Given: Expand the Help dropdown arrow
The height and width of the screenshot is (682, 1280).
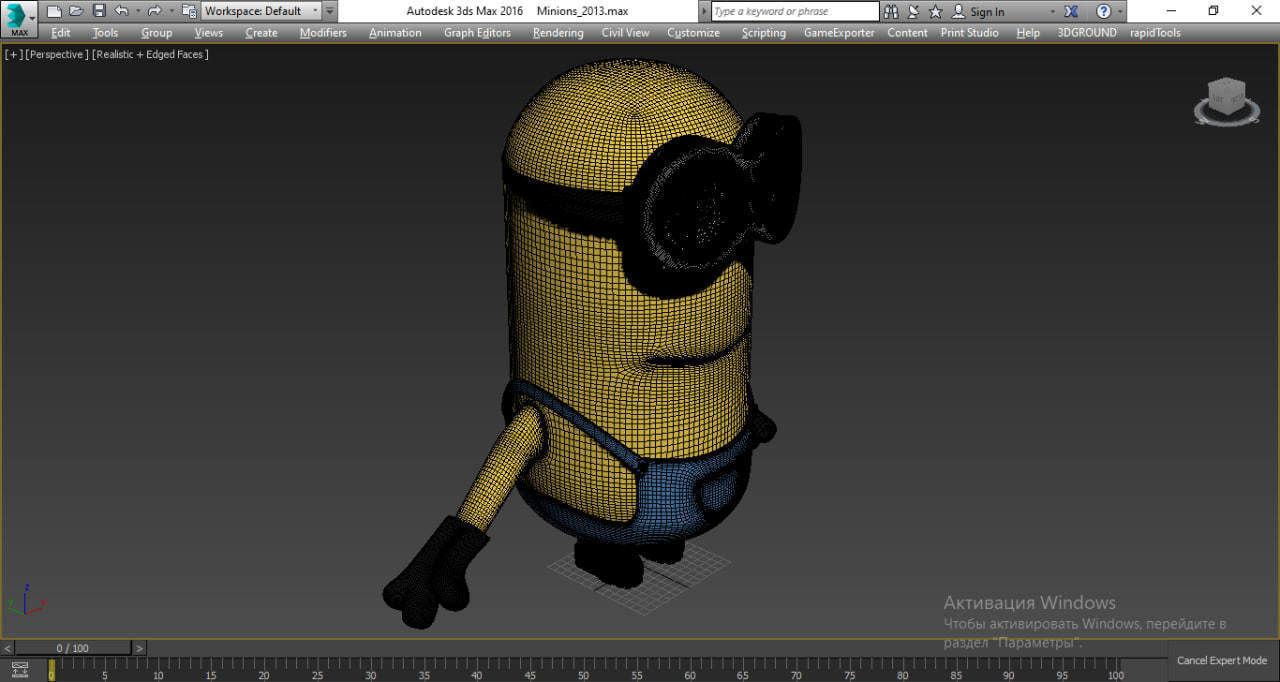Looking at the screenshot, I should tap(1119, 11).
